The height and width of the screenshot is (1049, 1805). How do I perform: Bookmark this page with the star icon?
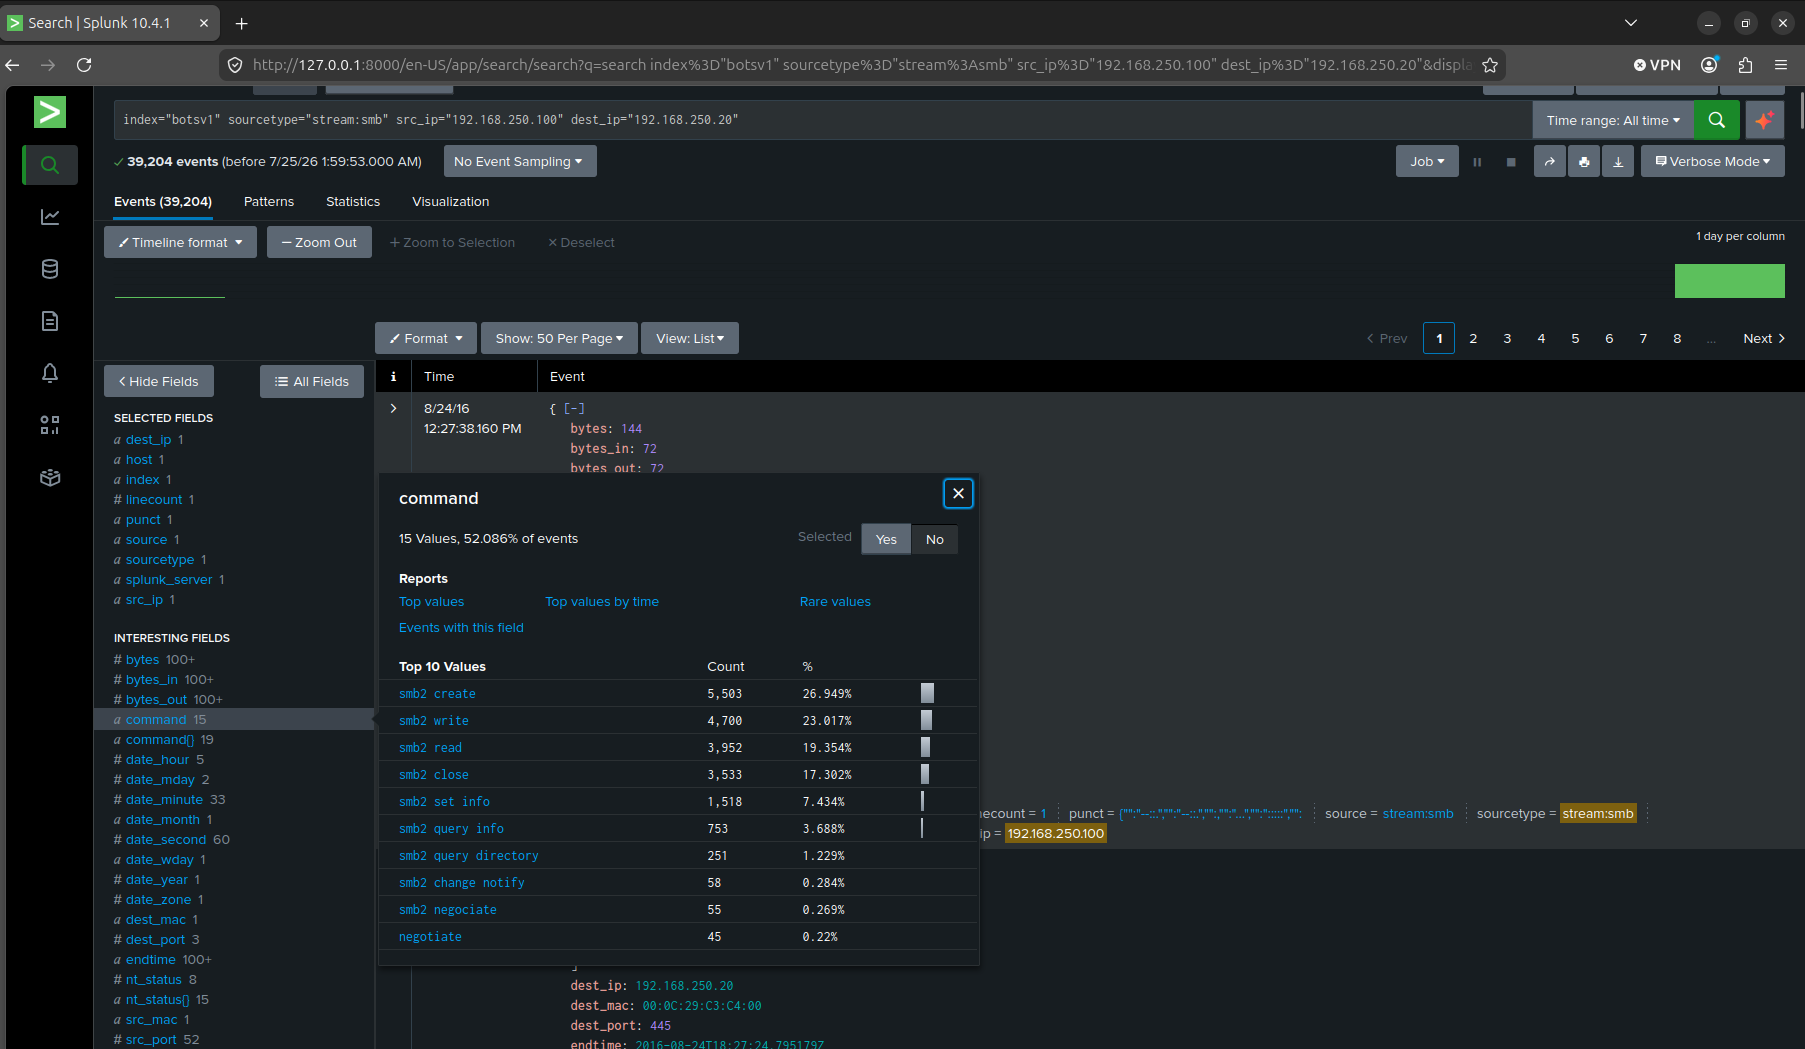(x=1490, y=65)
